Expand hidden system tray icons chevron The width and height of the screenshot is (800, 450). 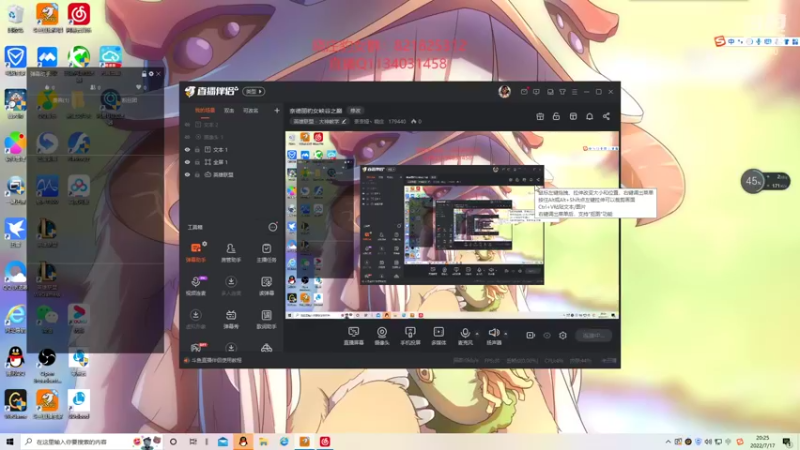(x=668, y=442)
